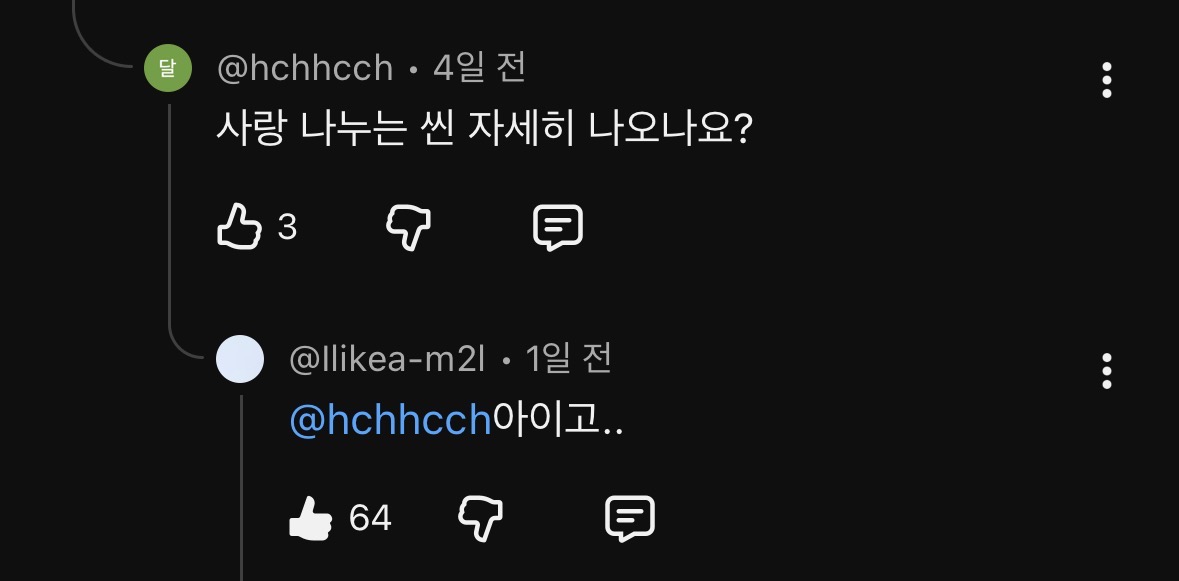Screen dimensions: 1179x581
Task: Click the like count 64
Action: point(370,518)
